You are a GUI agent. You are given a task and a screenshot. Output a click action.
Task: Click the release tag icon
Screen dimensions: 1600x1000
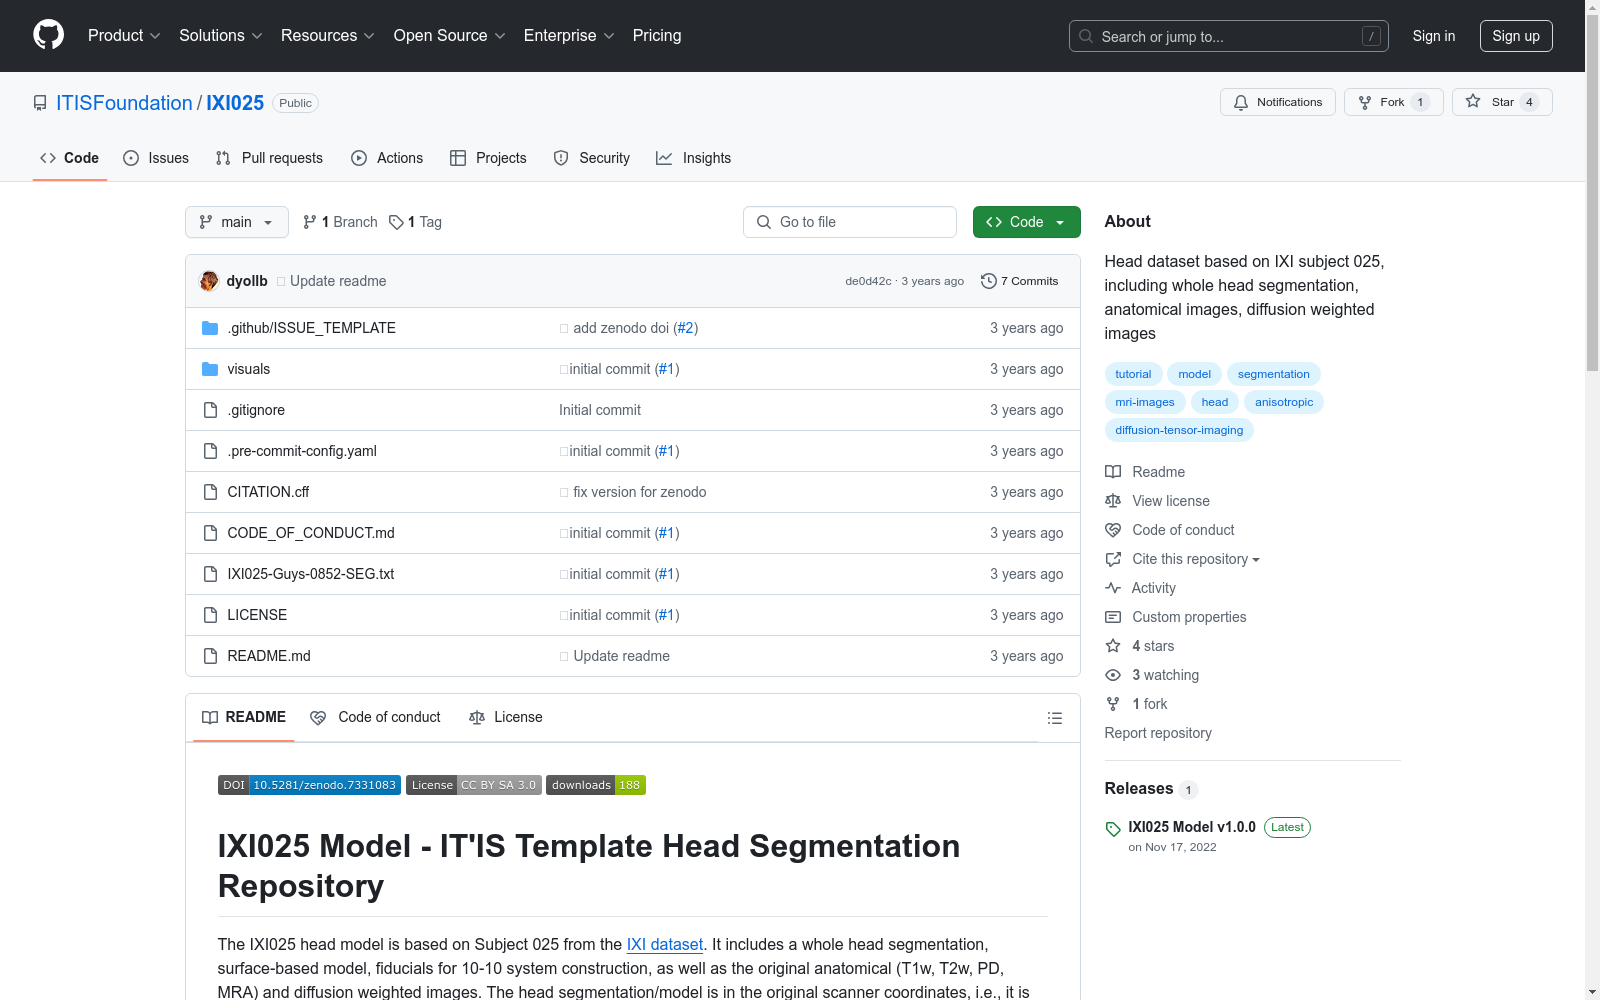tap(1113, 829)
